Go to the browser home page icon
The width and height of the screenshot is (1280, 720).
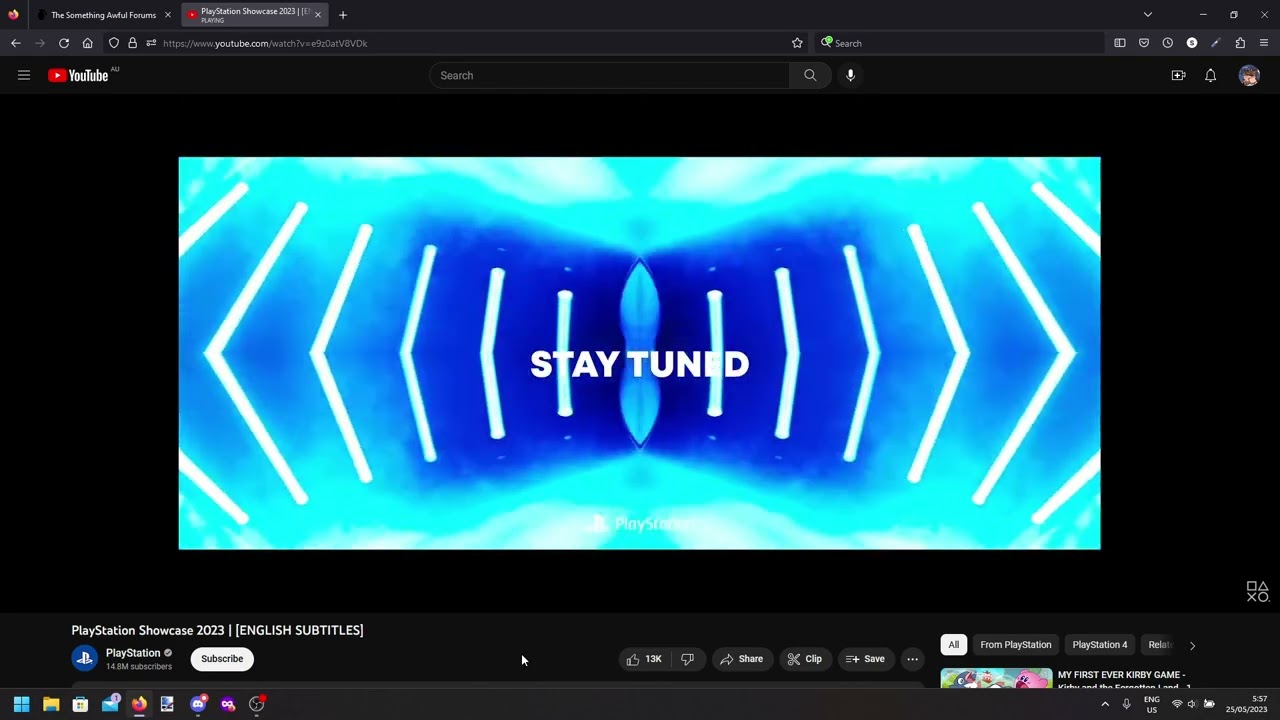88,43
